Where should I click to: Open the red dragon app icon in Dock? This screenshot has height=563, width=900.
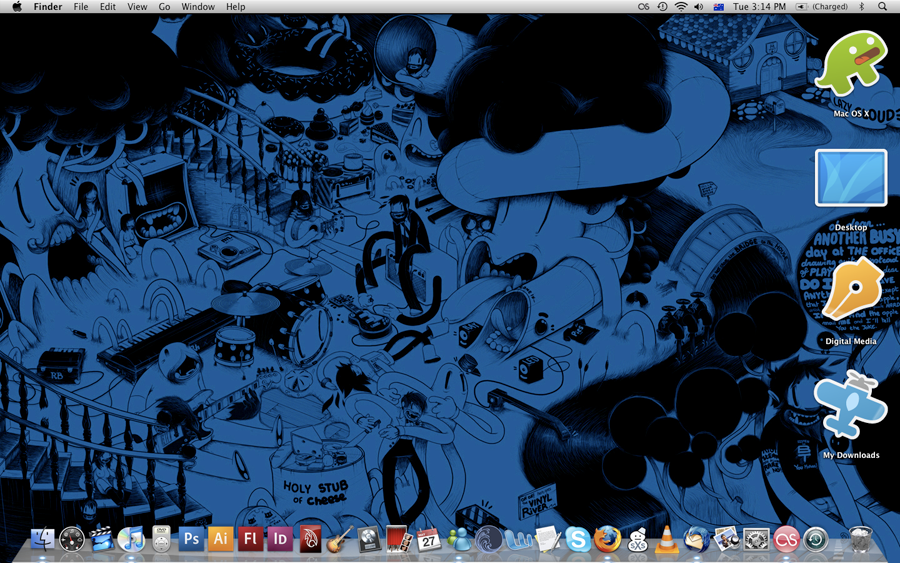[x=310, y=539]
